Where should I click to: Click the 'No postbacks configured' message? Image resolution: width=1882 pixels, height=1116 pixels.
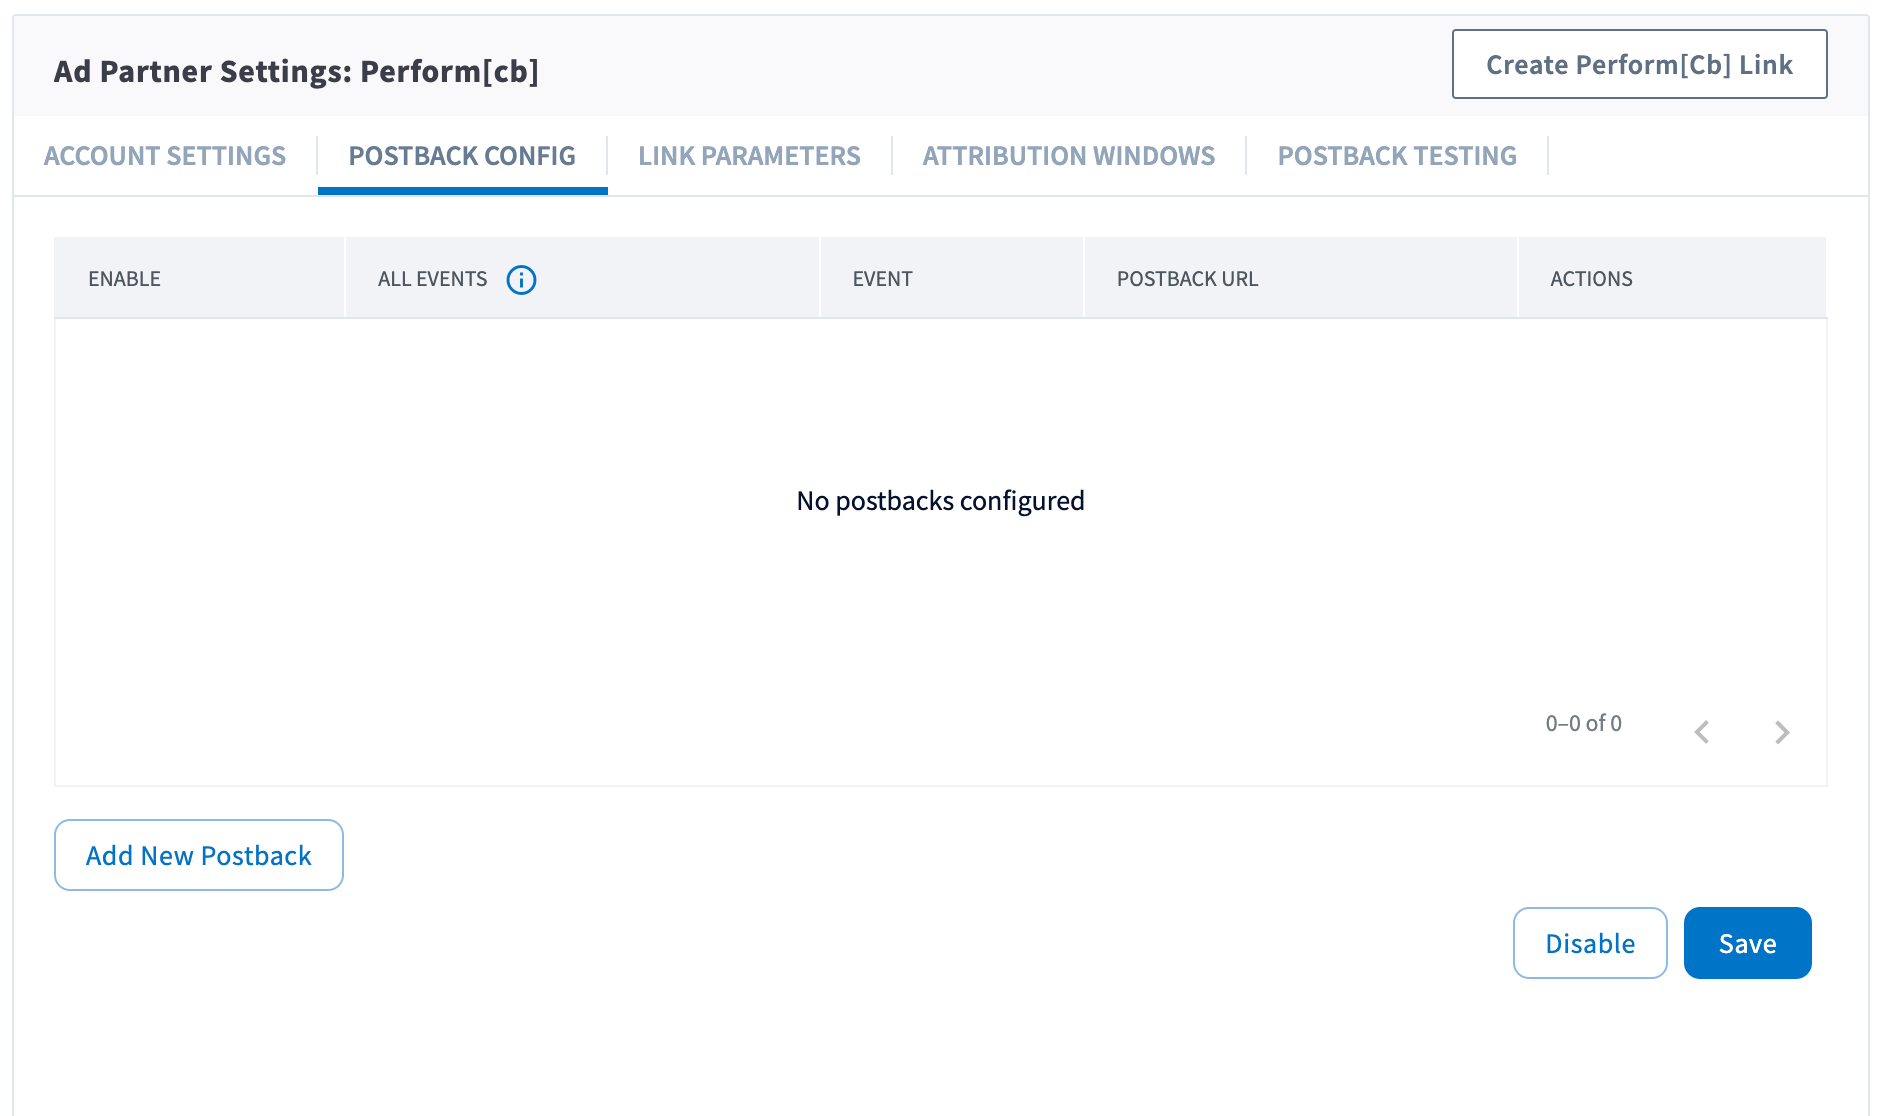pyautogui.click(x=940, y=500)
